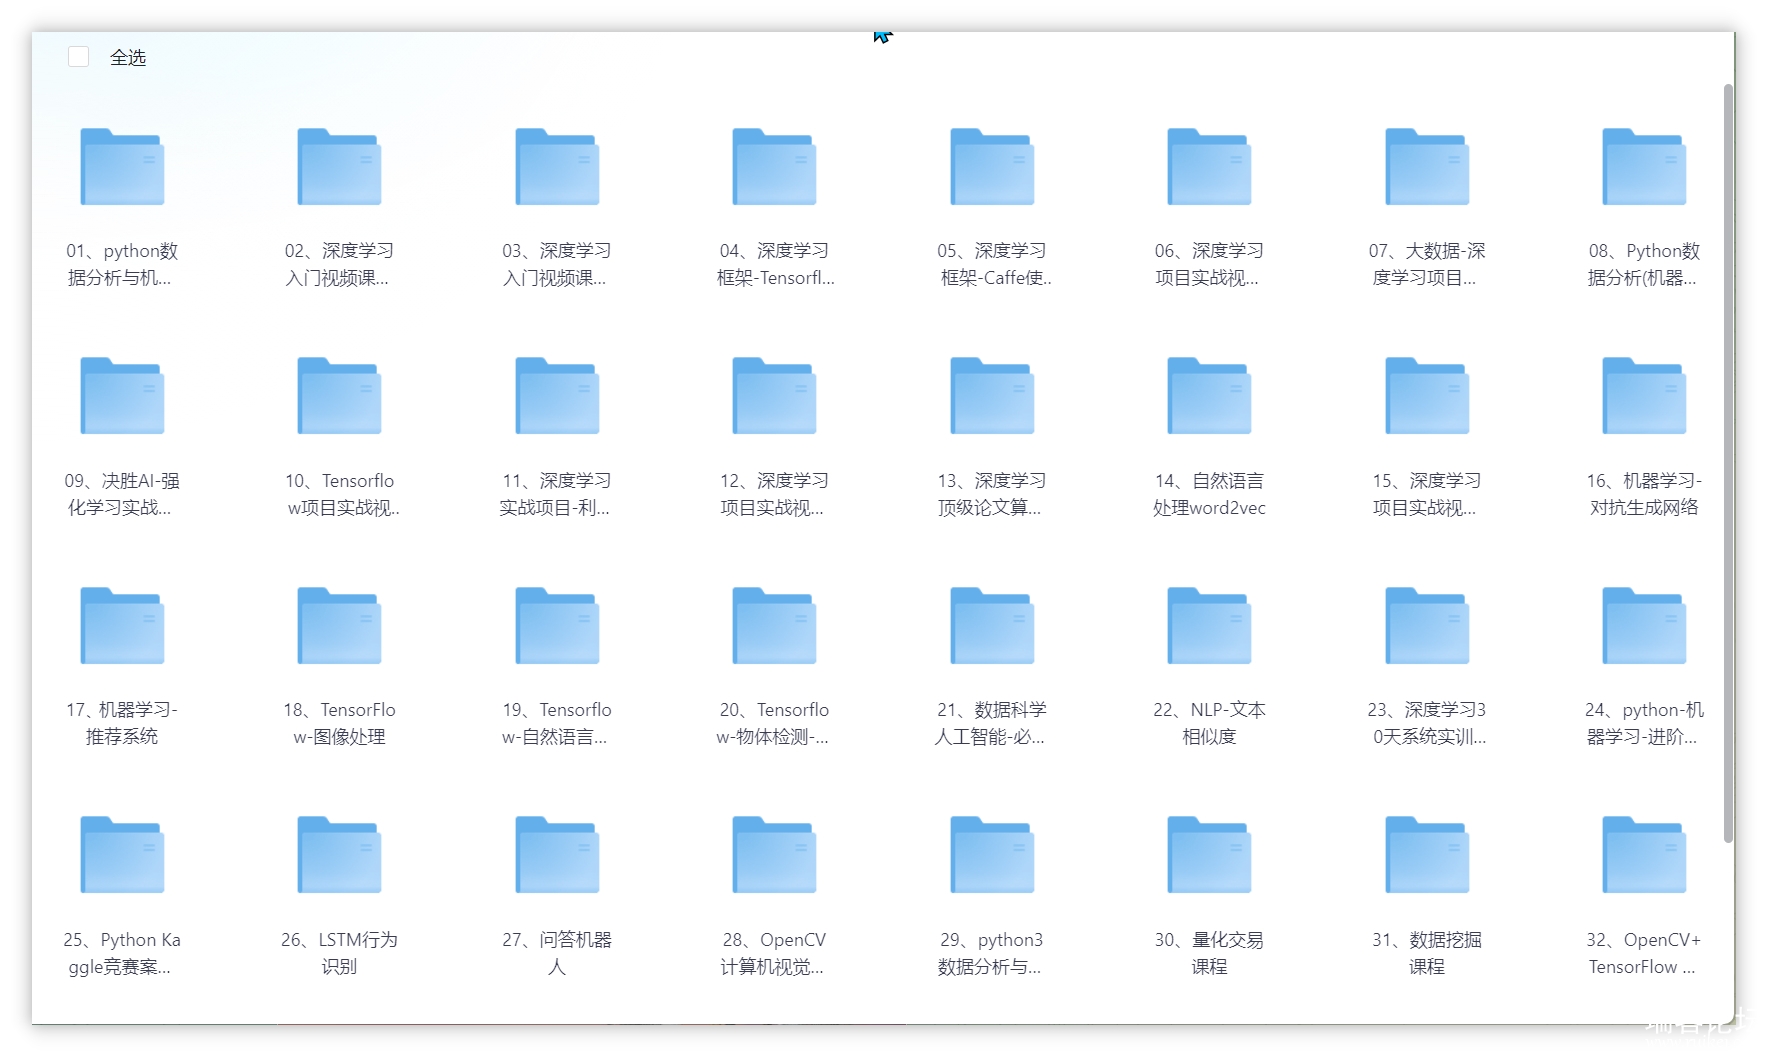Image resolution: width=1768 pixels, height=1057 pixels.
Task: Click folder icon 14、自然语言处理word2vec
Action: [1209, 396]
